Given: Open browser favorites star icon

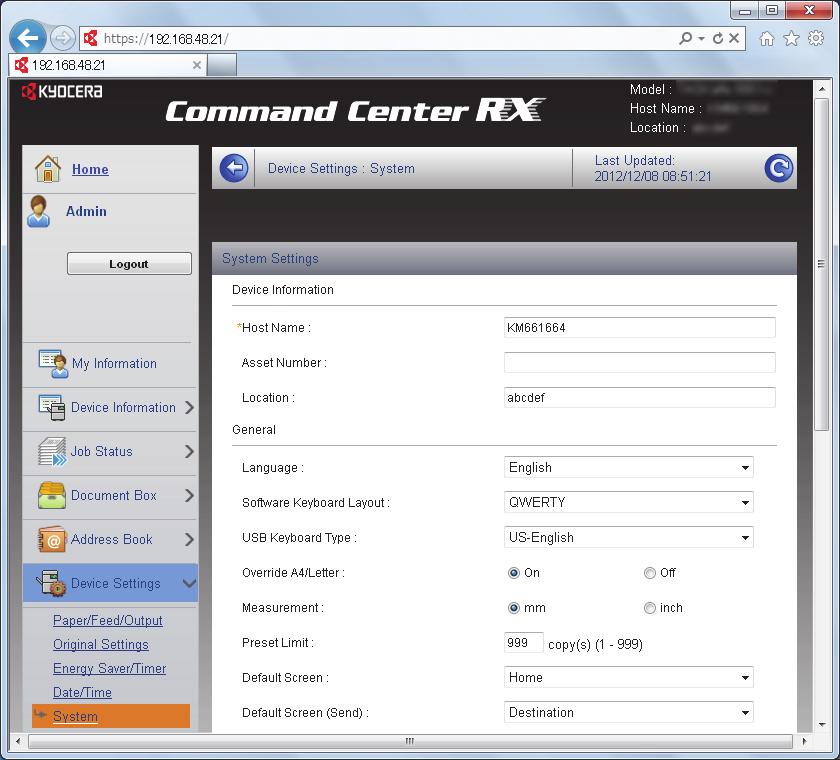Looking at the screenshot, I should (x=791, y=38).
